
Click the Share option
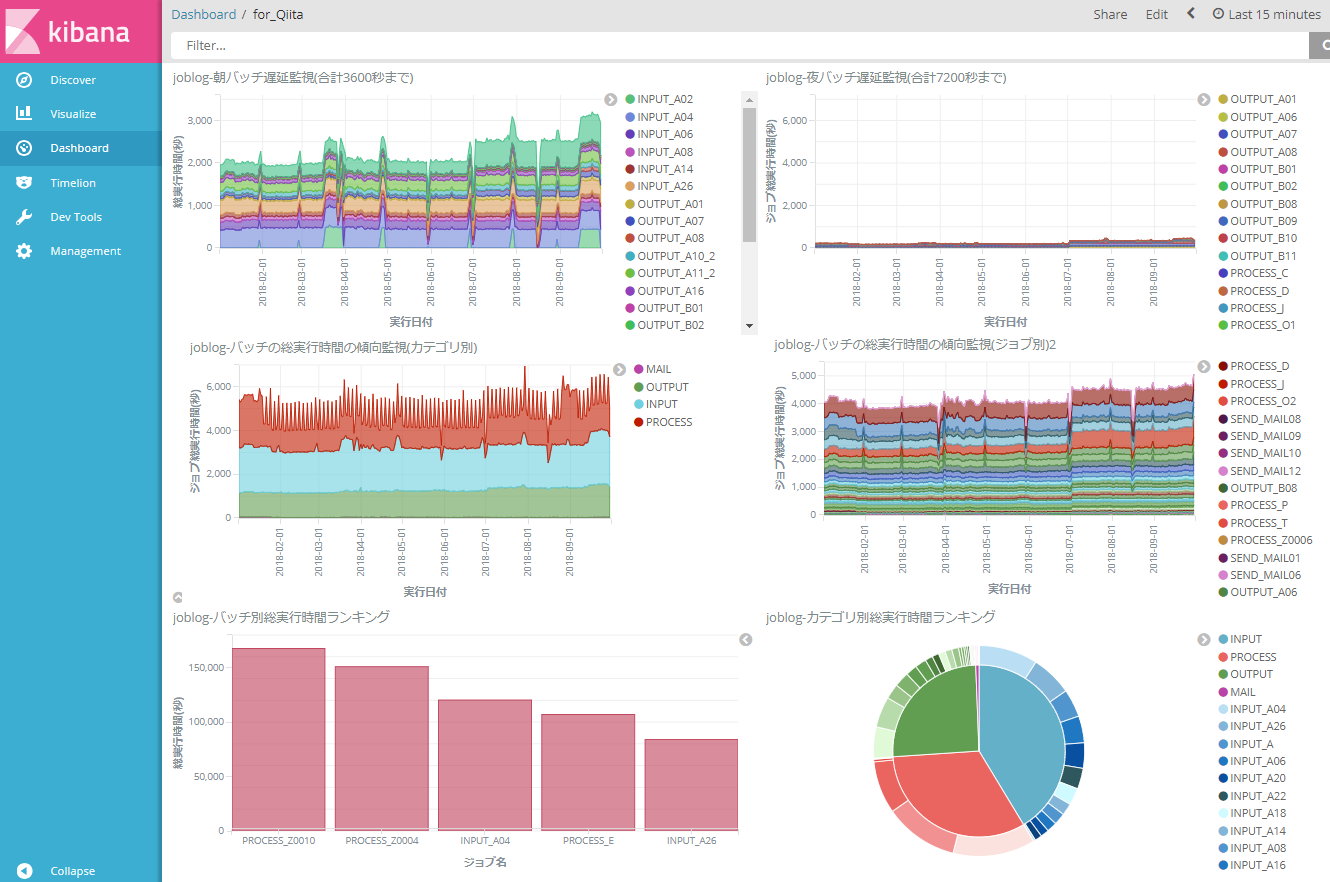click(x=1110, y=14)
